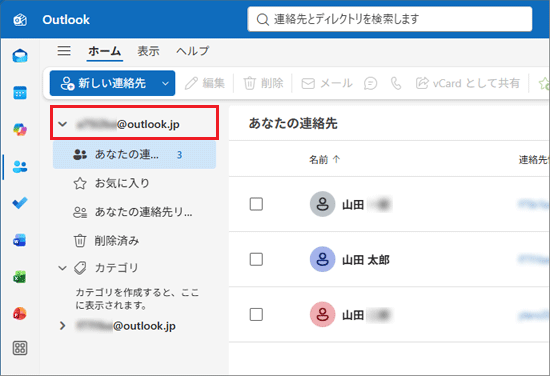Click the Outlook title text
The image size is (550, 376).
click(x=66, y=20)
